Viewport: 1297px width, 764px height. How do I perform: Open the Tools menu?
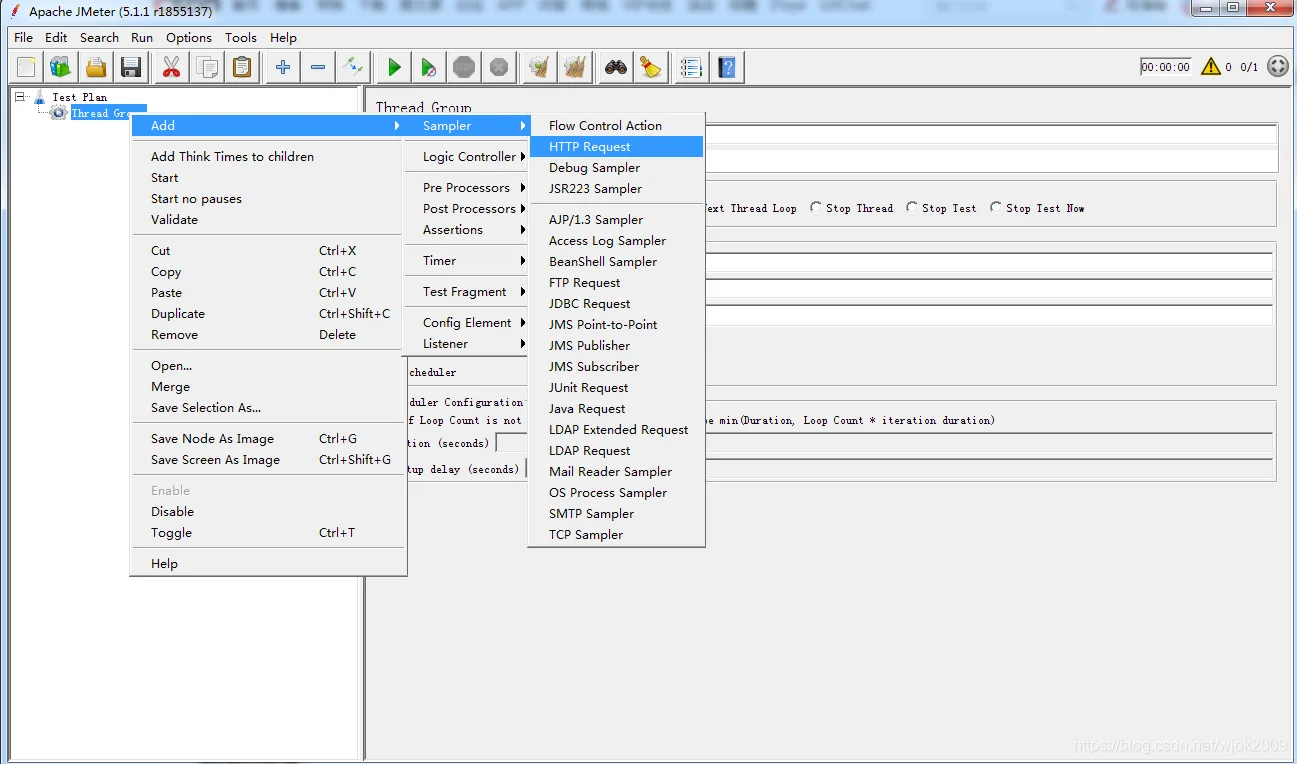click(241, 37)
